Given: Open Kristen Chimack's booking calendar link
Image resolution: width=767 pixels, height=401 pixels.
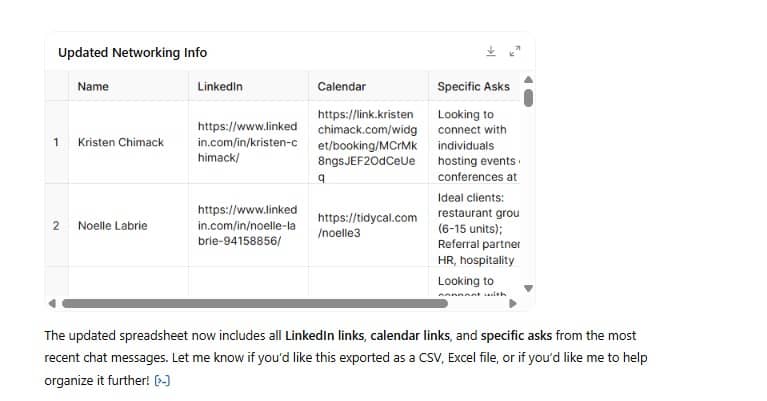Looking at the screenshot, I should point(367,145).
